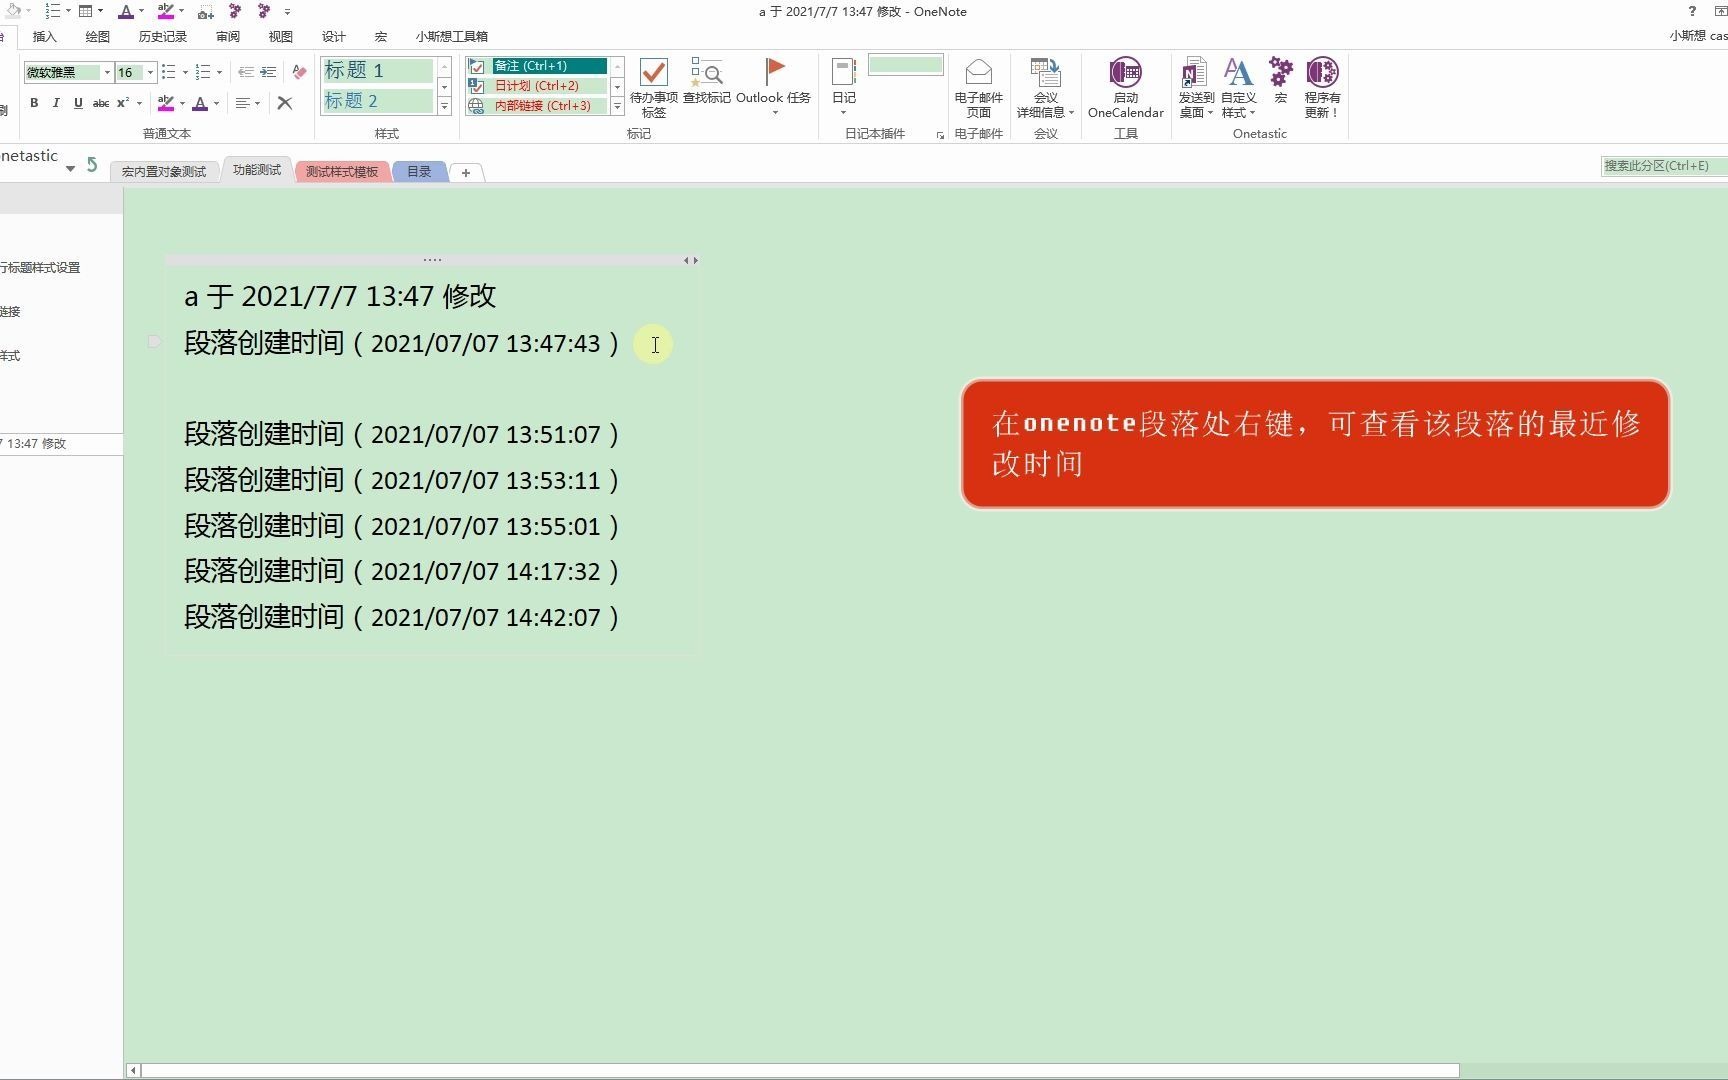Open the 小斯想工具箱 ribbon tab
Viewport: 1728px width, 1080px height.
click(452, 36)
